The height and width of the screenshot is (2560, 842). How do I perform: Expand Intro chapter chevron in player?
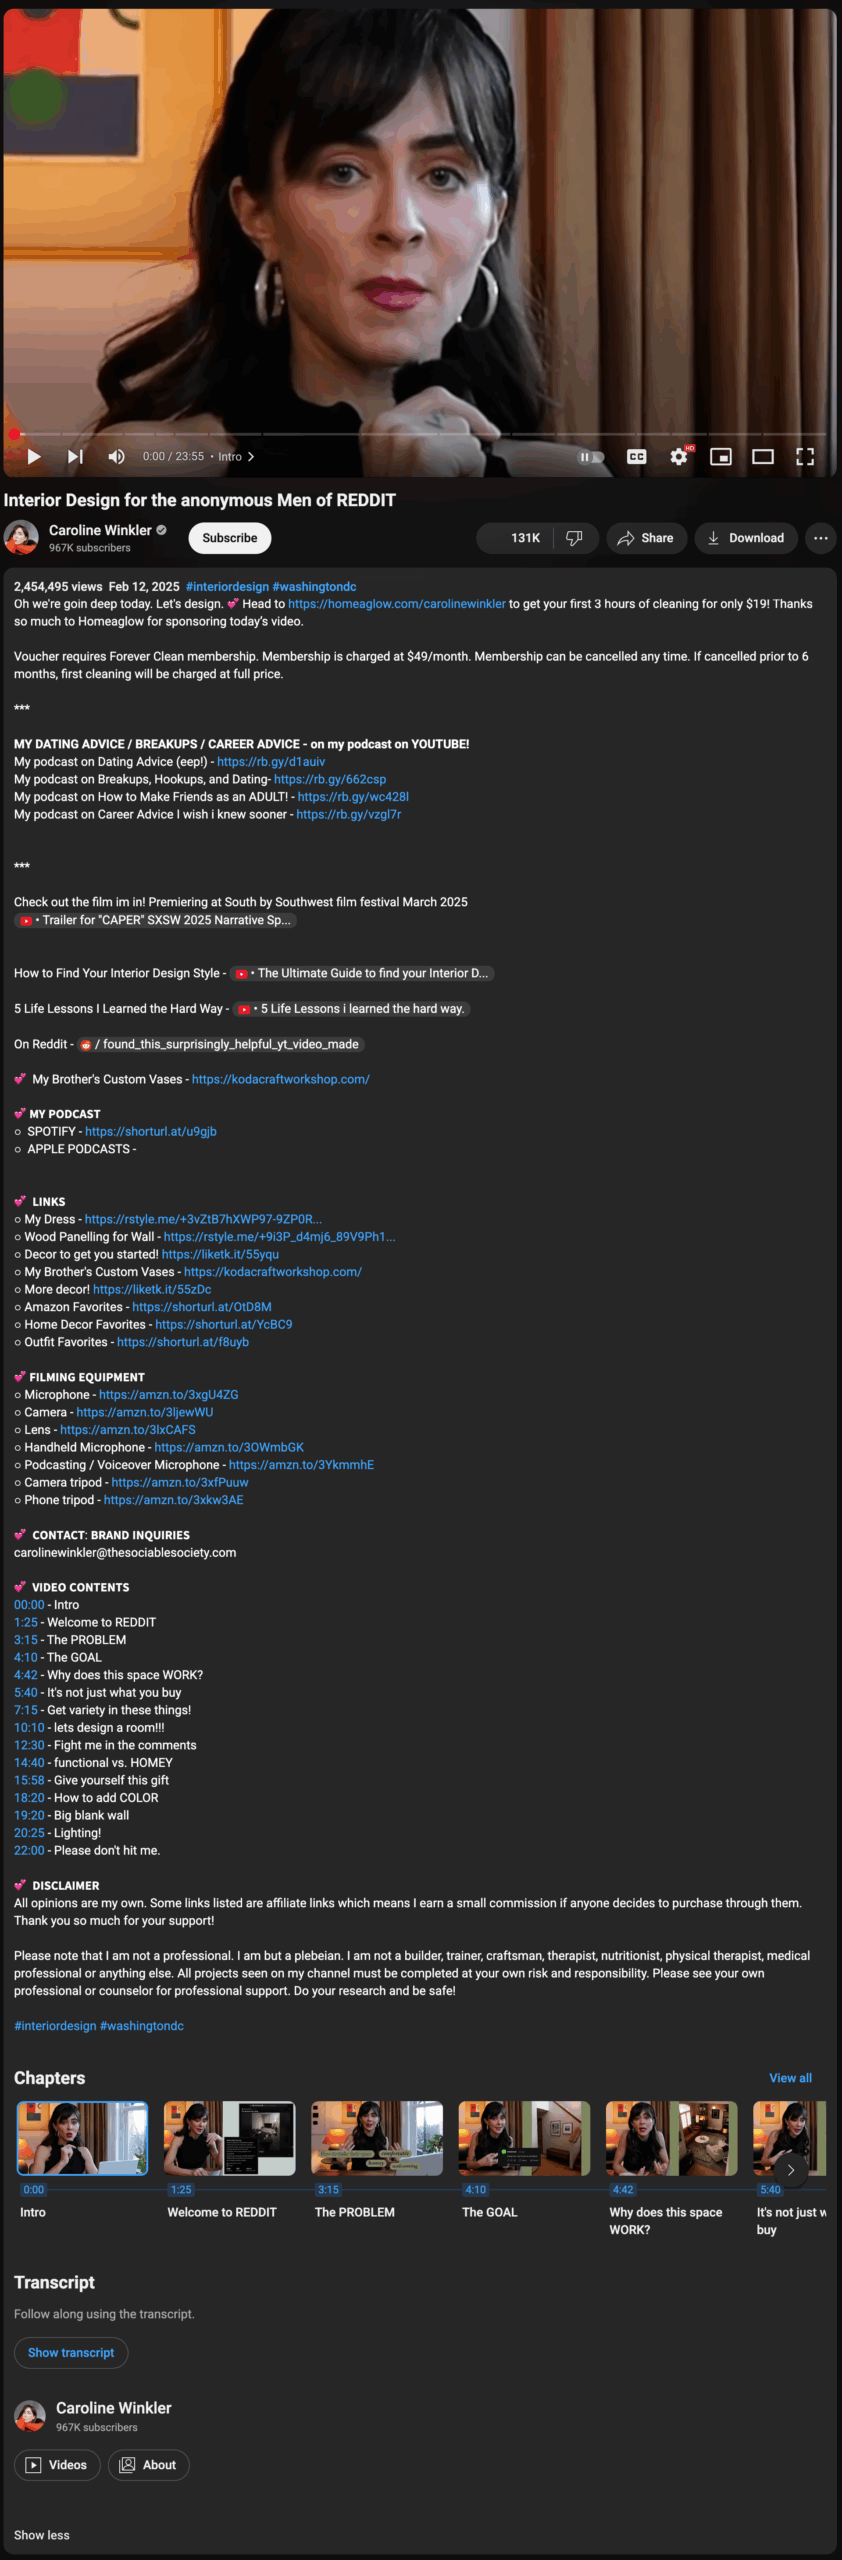pos(251,456)
